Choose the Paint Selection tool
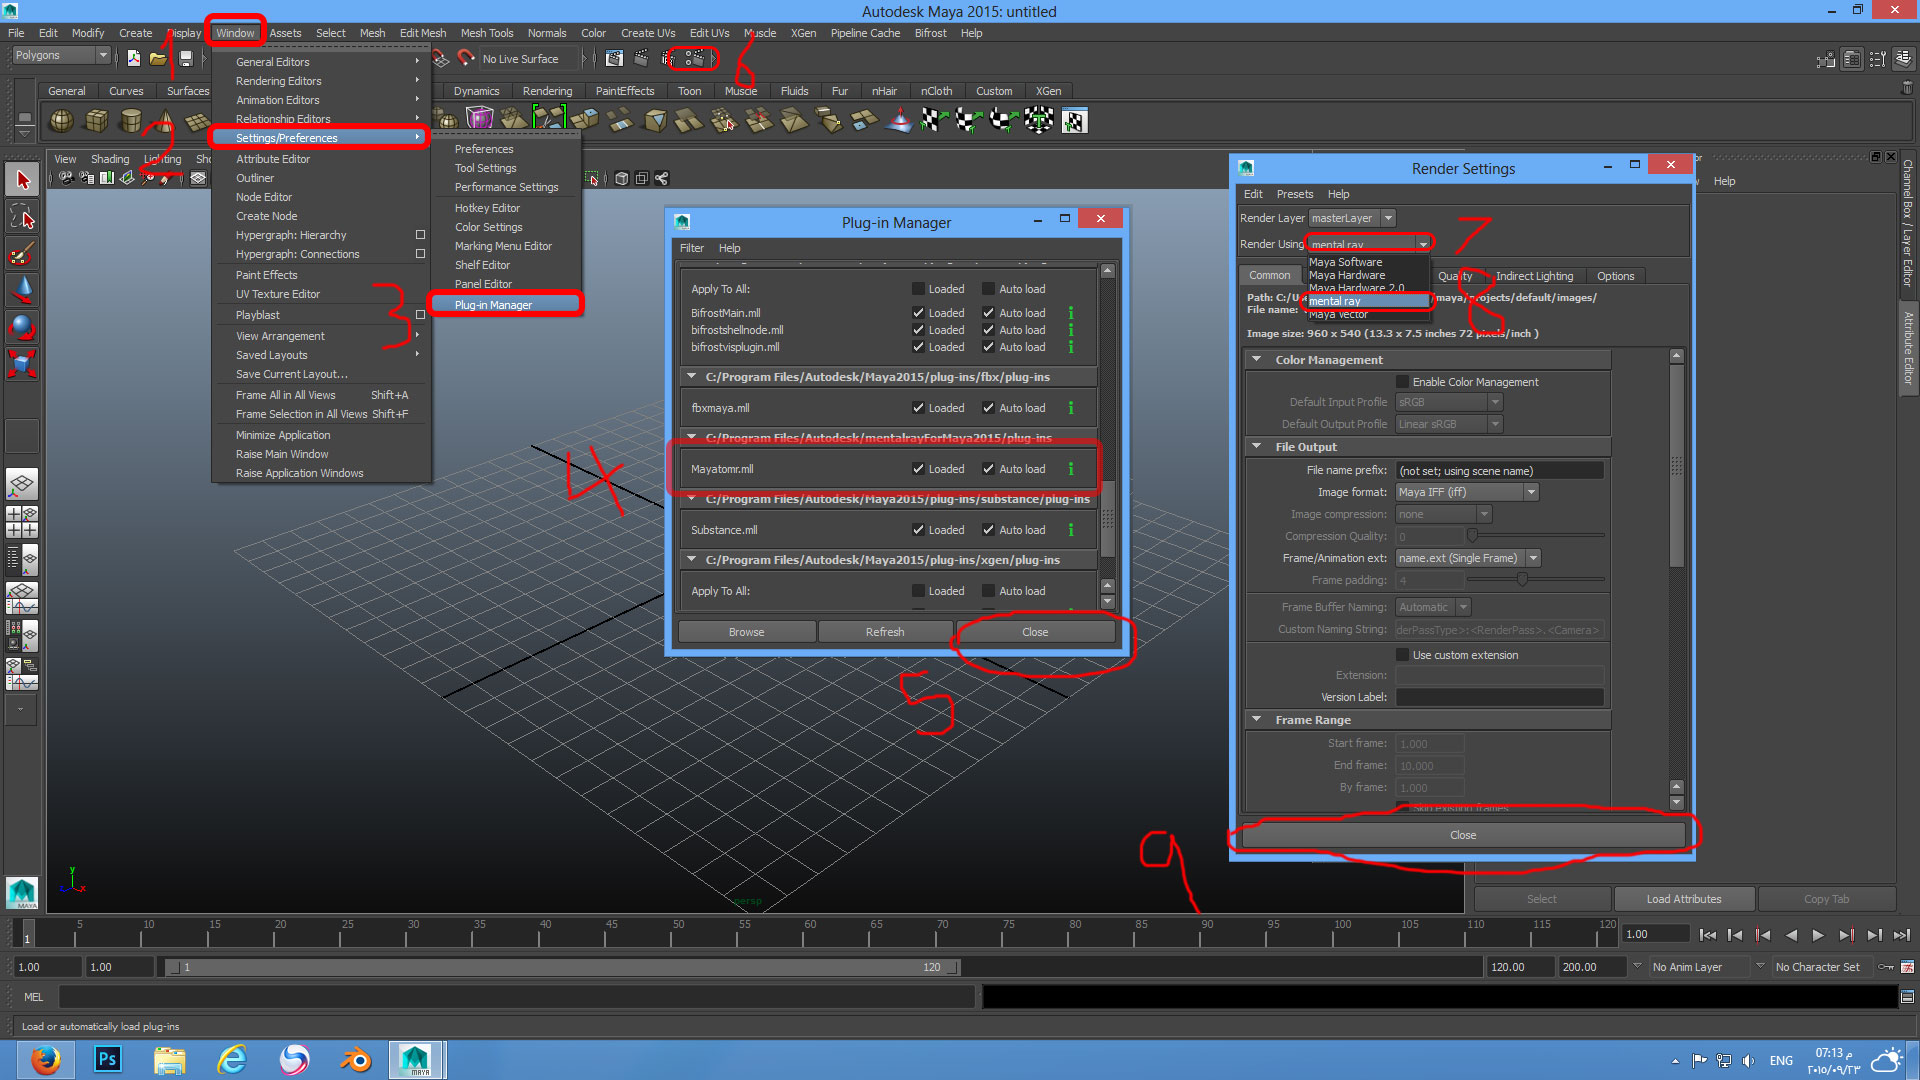 [22, 254]
